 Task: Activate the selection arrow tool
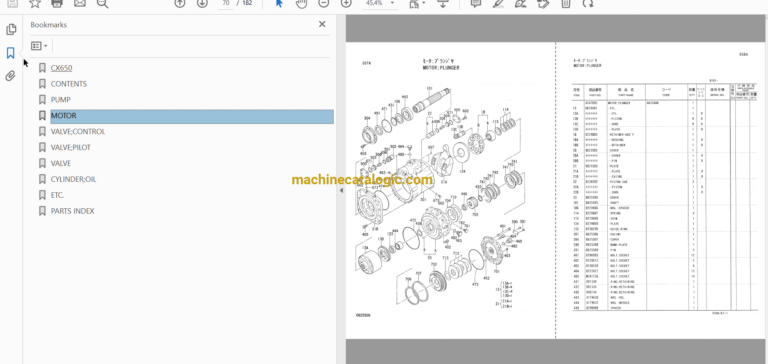[x=279, y=4]
